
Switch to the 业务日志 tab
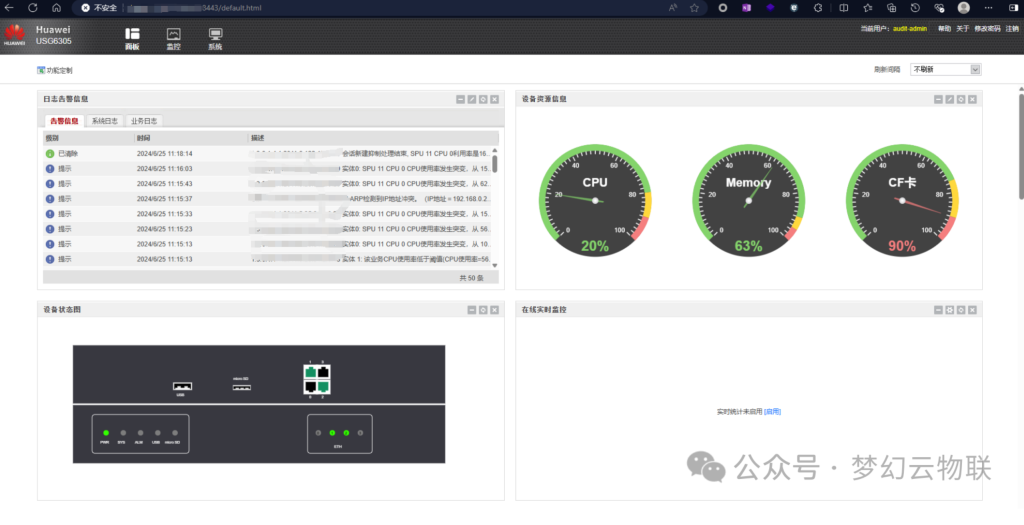[144, 121]
